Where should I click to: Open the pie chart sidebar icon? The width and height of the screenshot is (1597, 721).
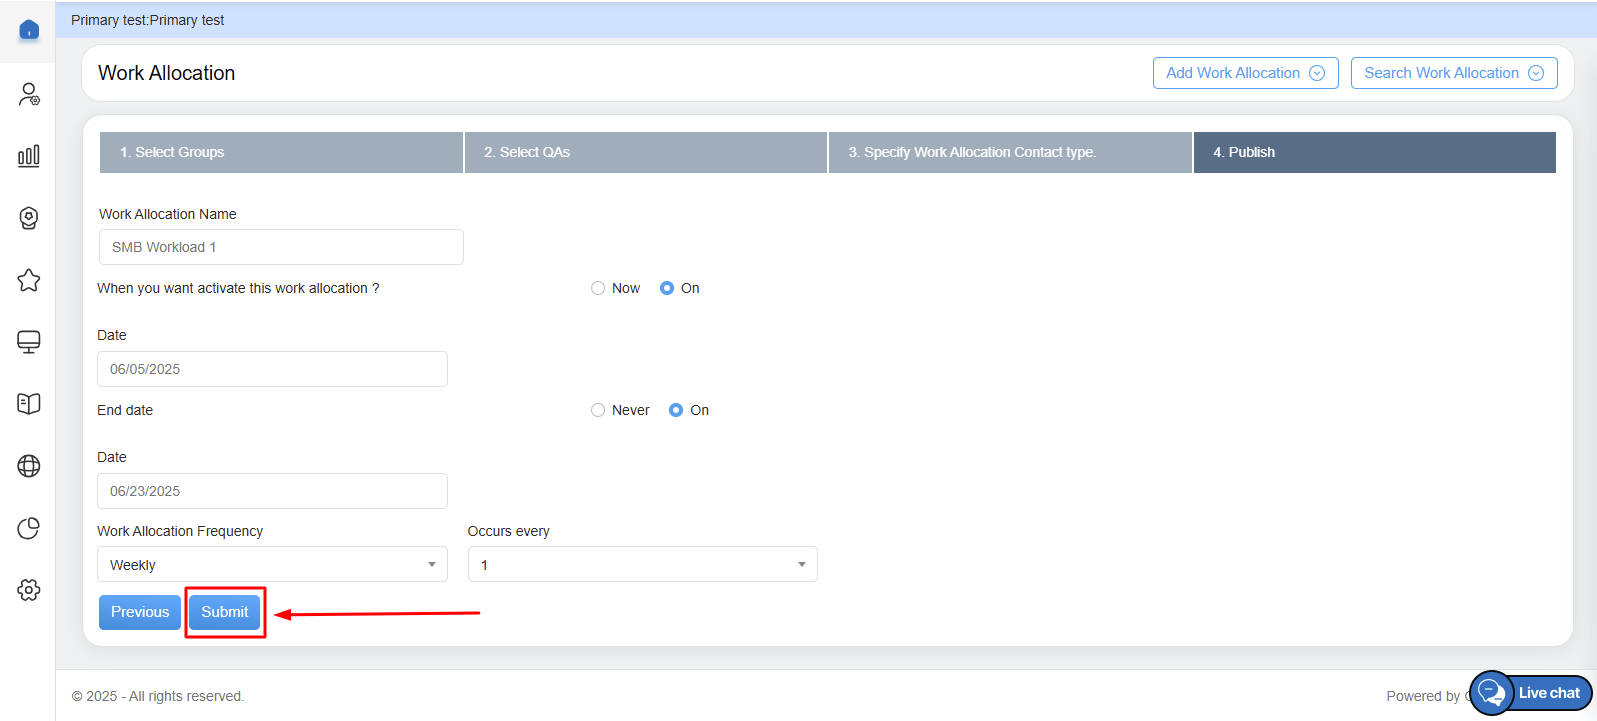[29, 528]
